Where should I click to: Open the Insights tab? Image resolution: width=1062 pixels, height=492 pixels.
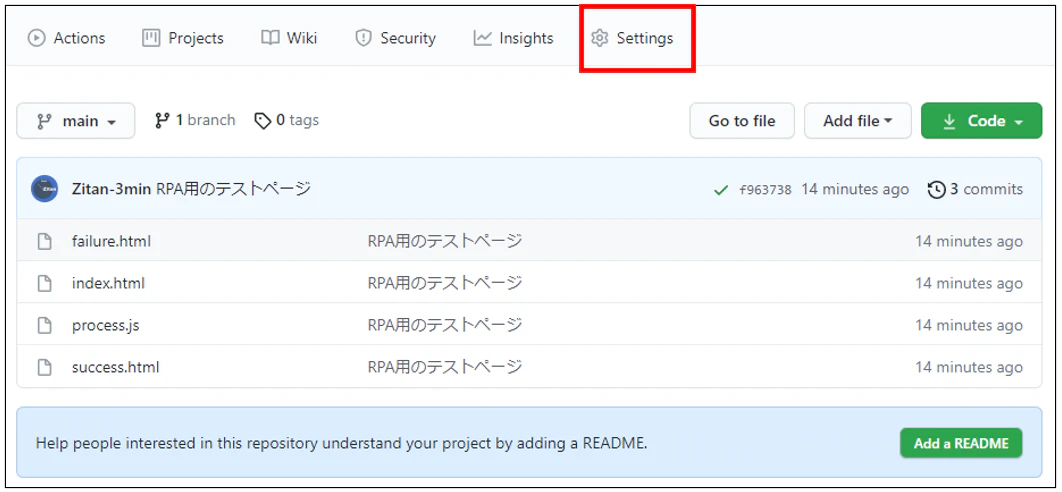513,38
